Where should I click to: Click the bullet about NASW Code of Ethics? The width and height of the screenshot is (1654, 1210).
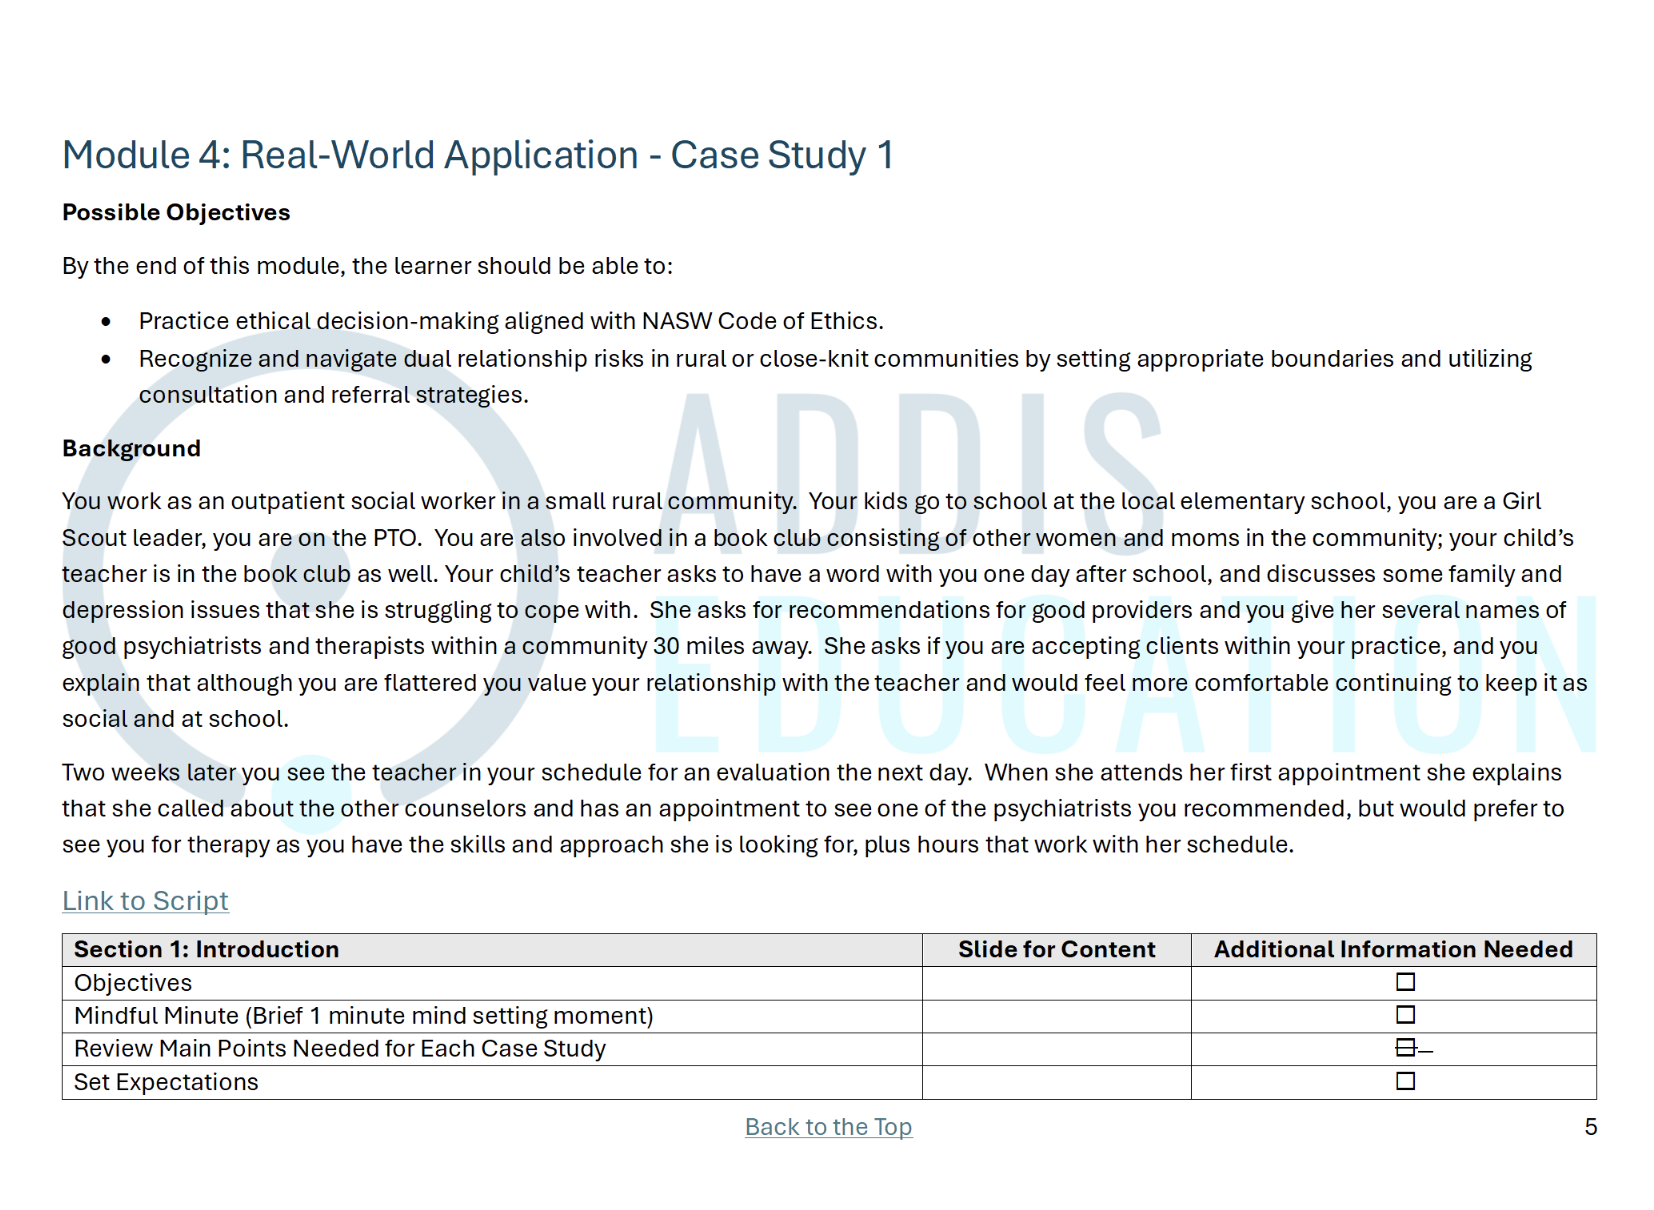511,321
